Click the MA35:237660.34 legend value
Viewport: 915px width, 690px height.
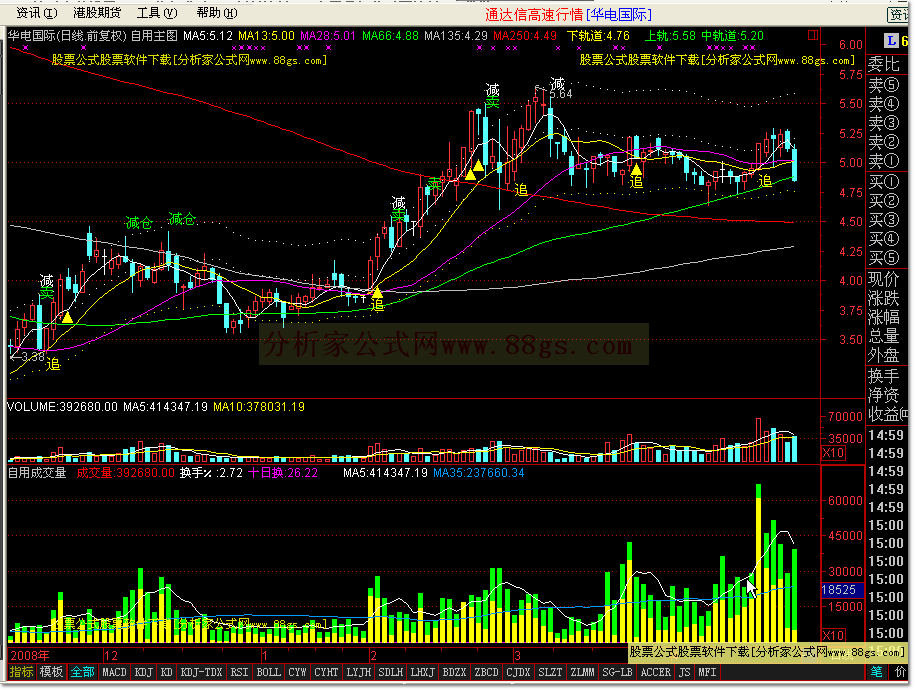pos(479,472)
